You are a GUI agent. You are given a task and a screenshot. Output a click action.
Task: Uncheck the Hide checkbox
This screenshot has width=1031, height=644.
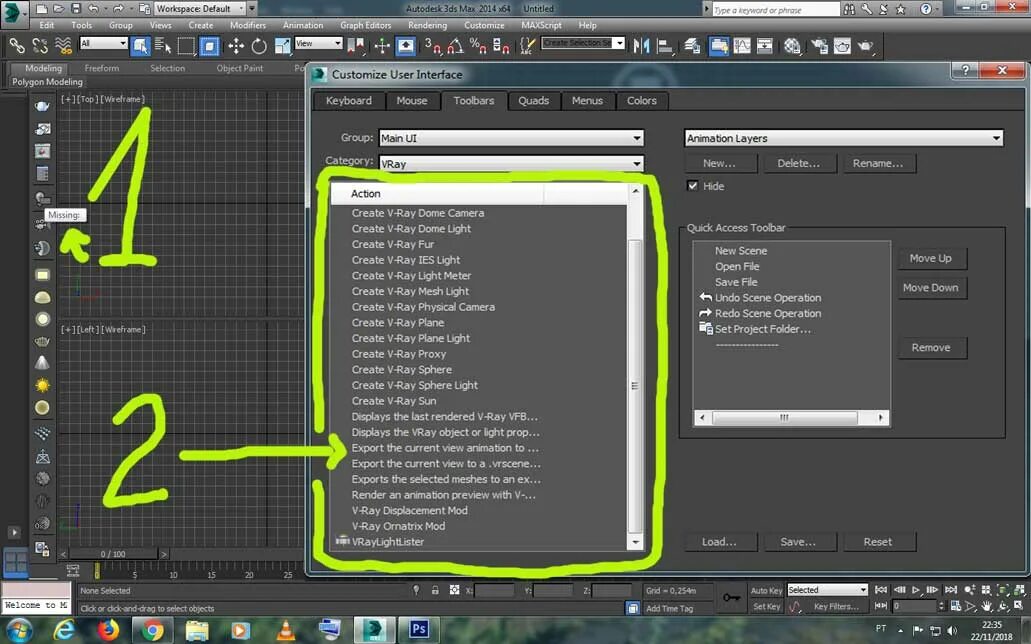click(692, 186)
